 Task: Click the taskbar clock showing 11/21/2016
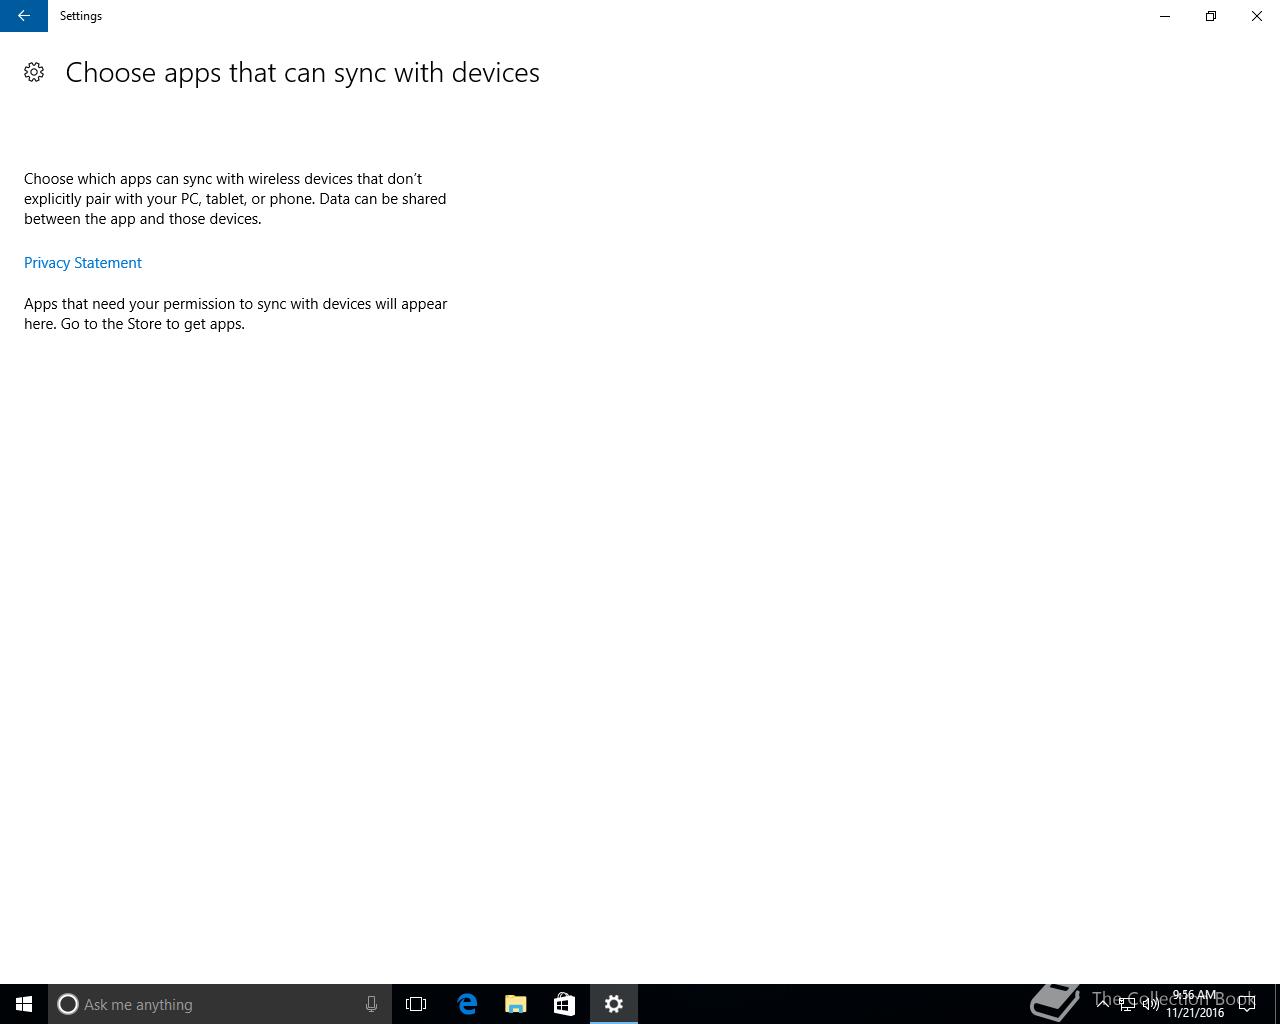pos(1195,1004)
